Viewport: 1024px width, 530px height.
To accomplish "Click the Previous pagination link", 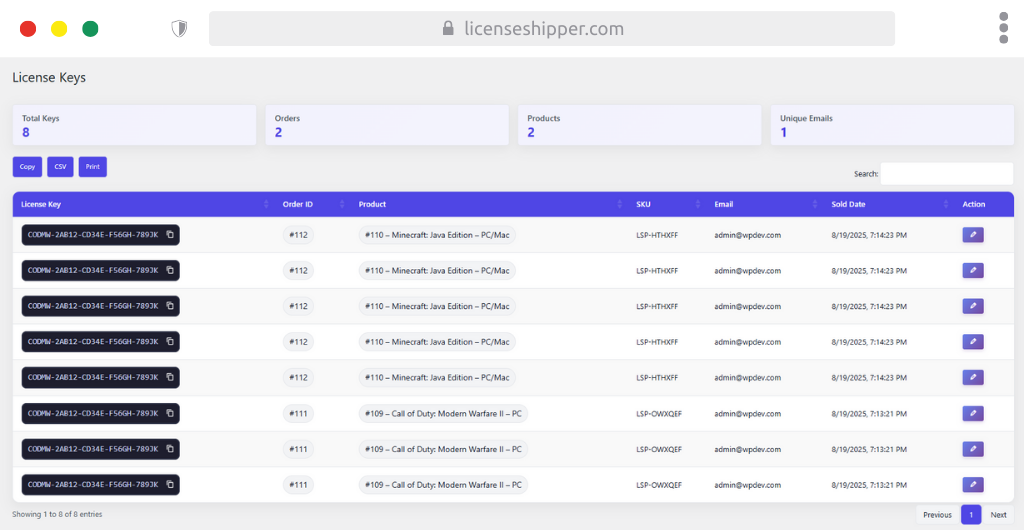I will [x=937, y=515].
